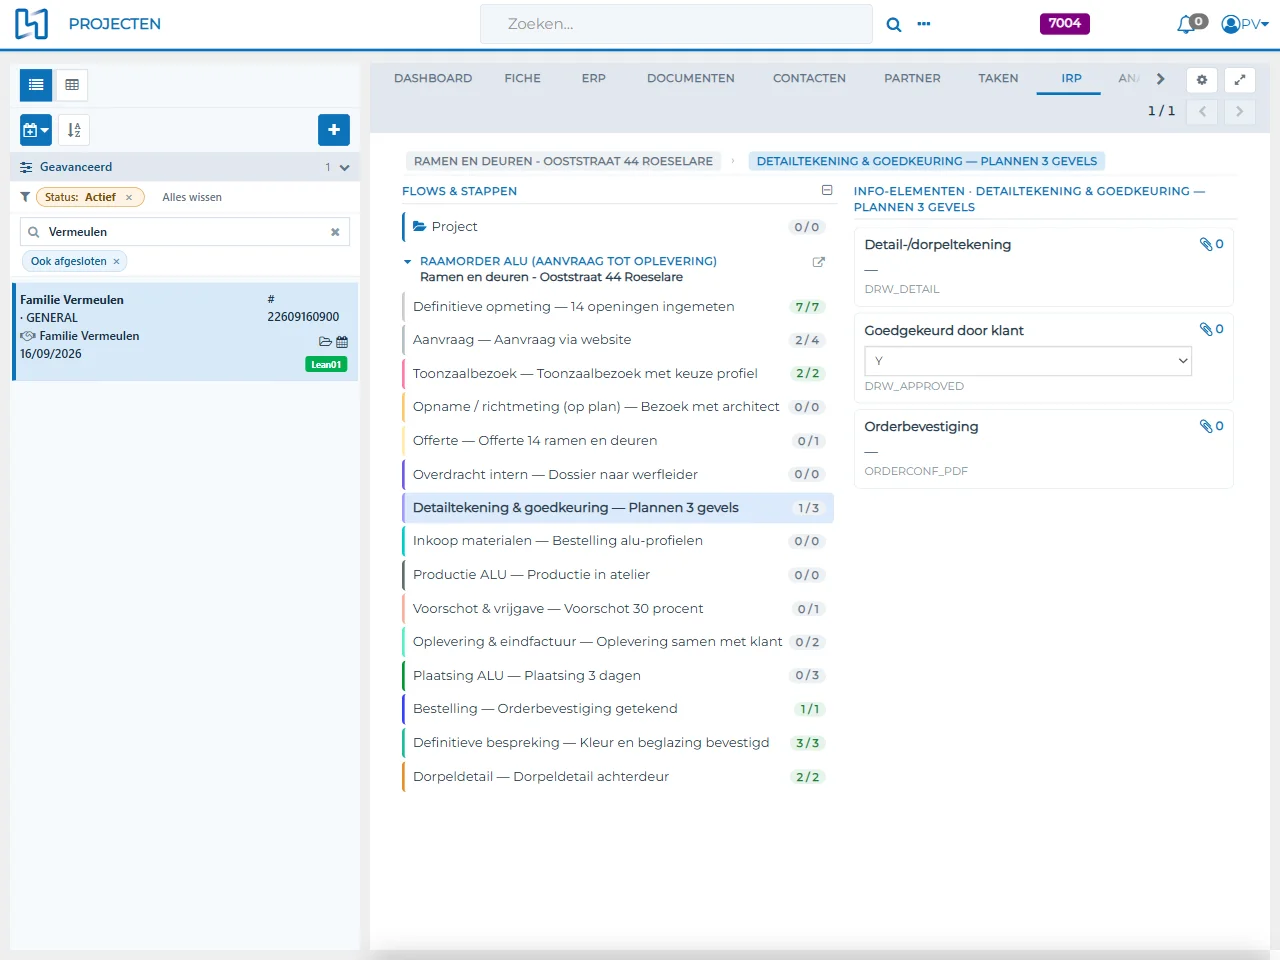
Task: Open the DOCUMENTEN tab
Action: [x=691, y=78]
